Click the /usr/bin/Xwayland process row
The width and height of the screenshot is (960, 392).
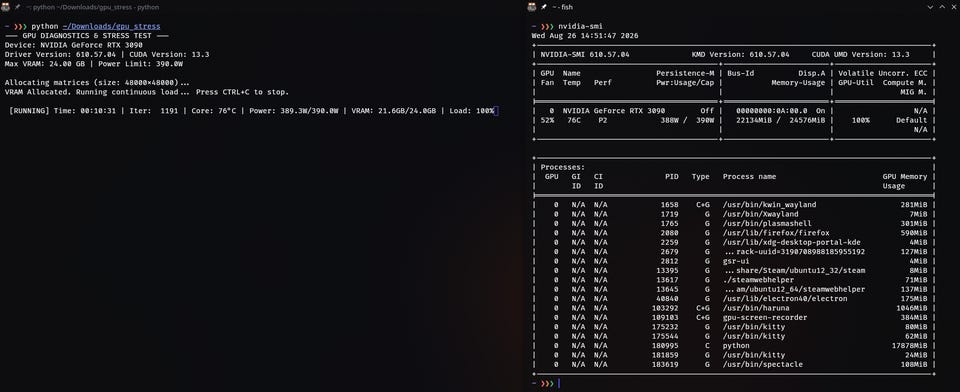pos(733,214)
